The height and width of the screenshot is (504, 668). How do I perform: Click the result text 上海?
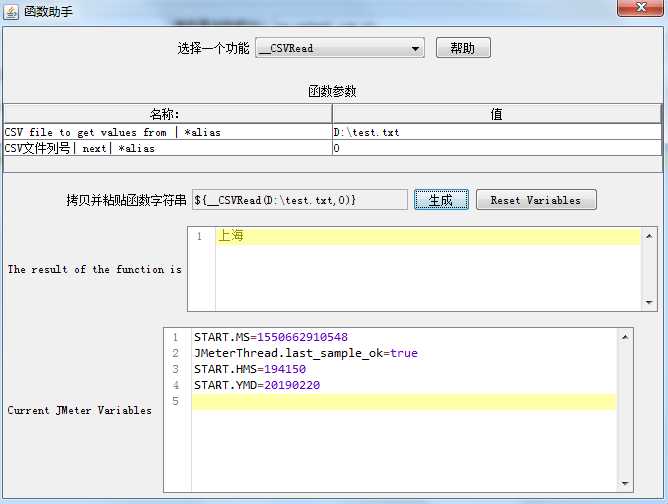230,235
